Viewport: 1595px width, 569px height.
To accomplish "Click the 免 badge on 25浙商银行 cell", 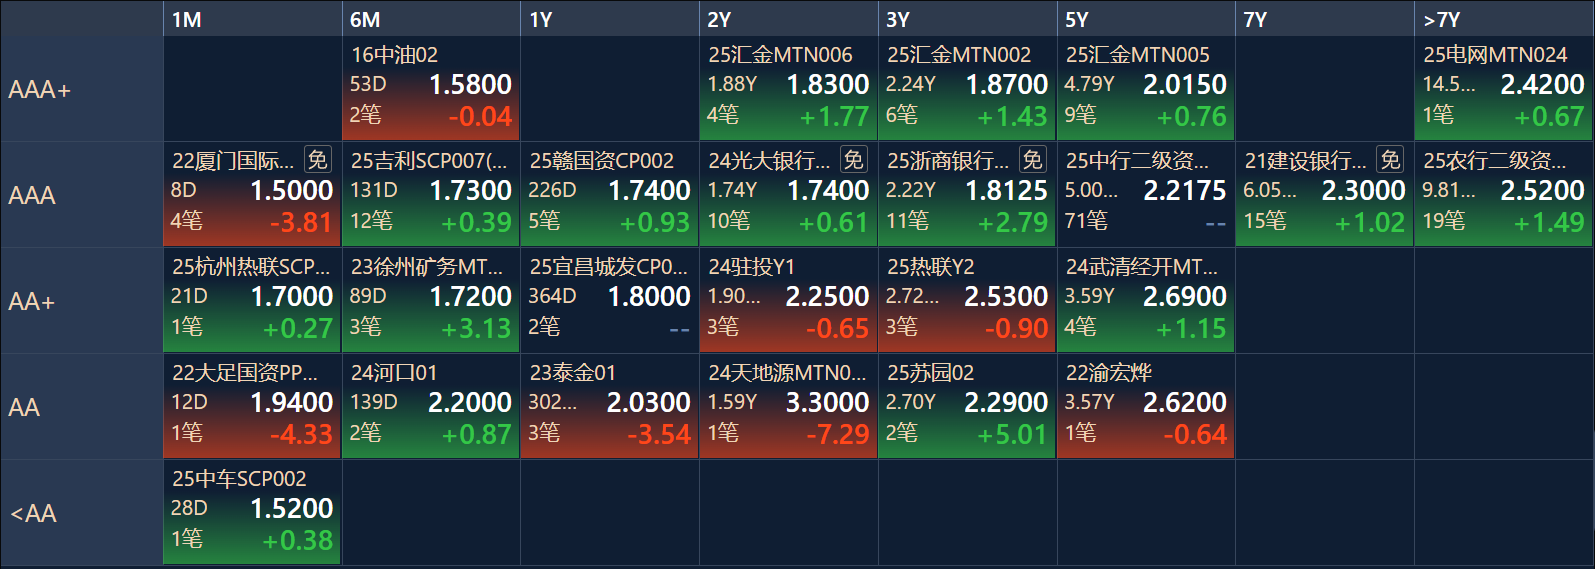I will tap(1033, 160).
